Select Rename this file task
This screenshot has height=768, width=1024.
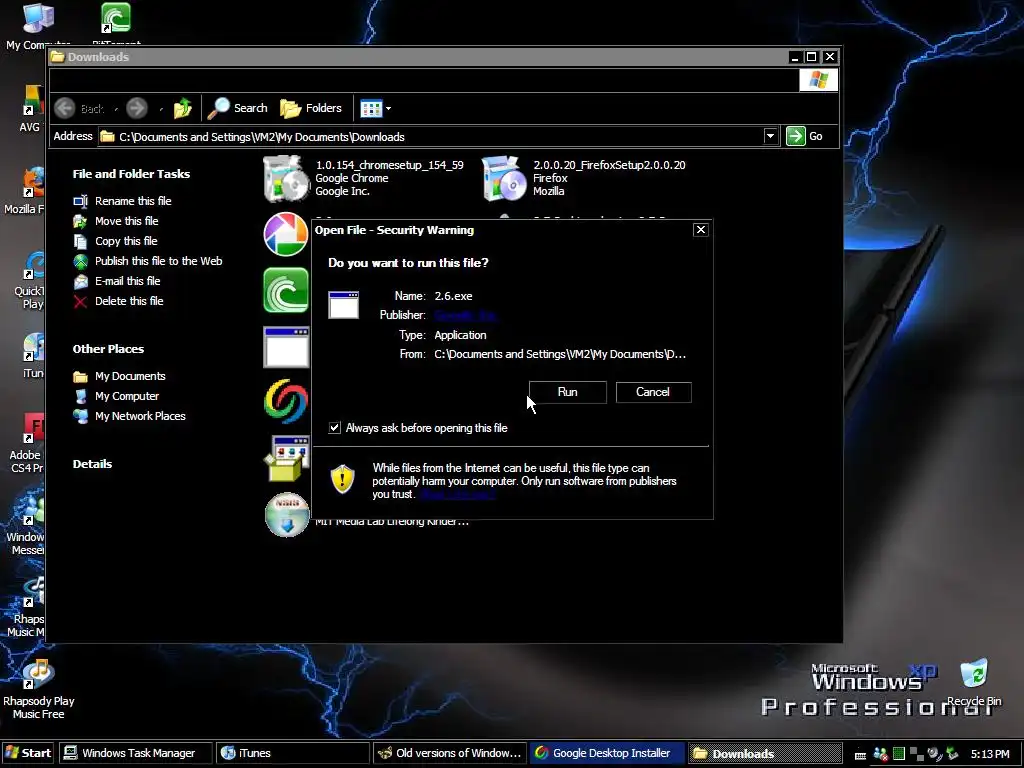[133, 201]
